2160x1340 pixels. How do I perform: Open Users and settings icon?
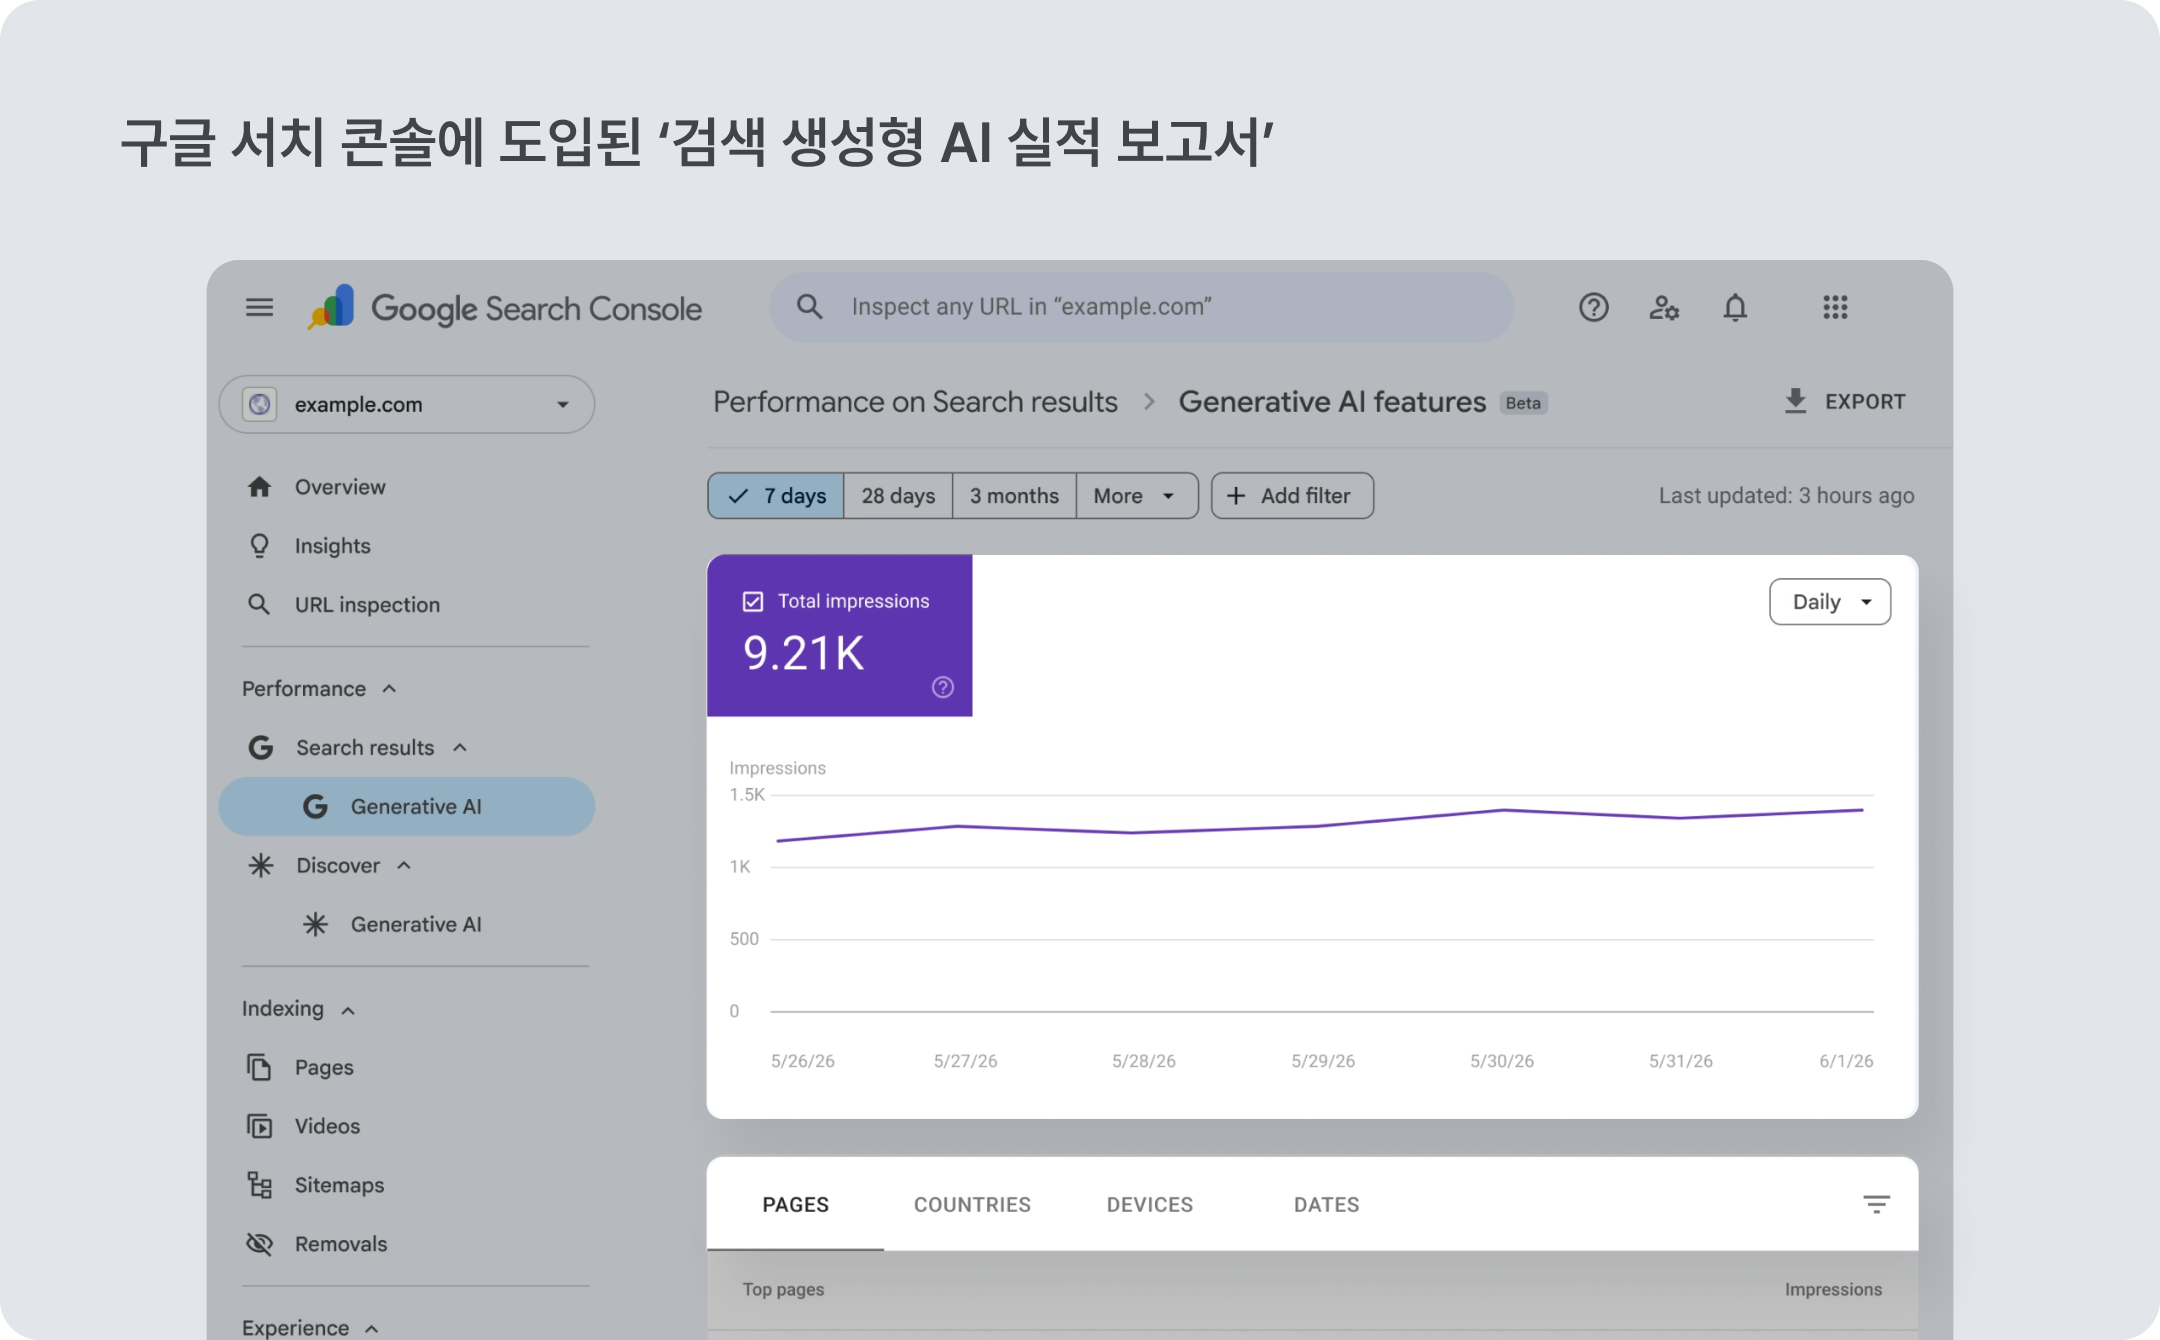(1664, 307)
